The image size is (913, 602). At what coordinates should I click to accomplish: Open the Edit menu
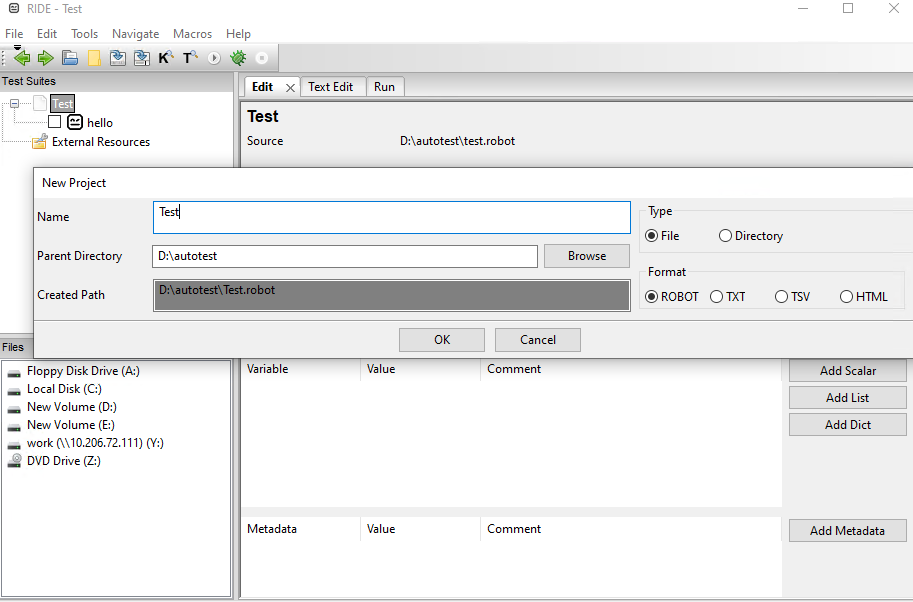point(47,34)
